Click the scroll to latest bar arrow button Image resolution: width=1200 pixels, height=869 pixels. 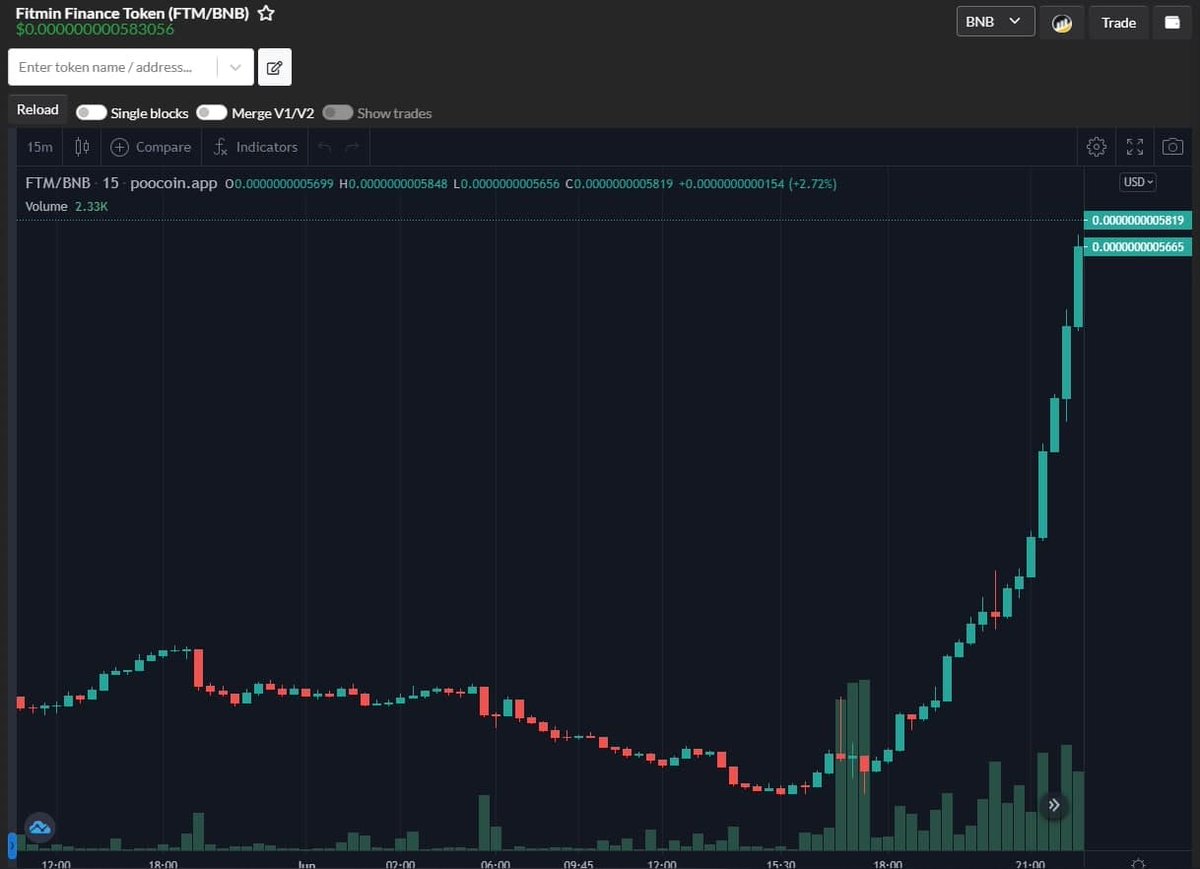tap(1053, 804)
